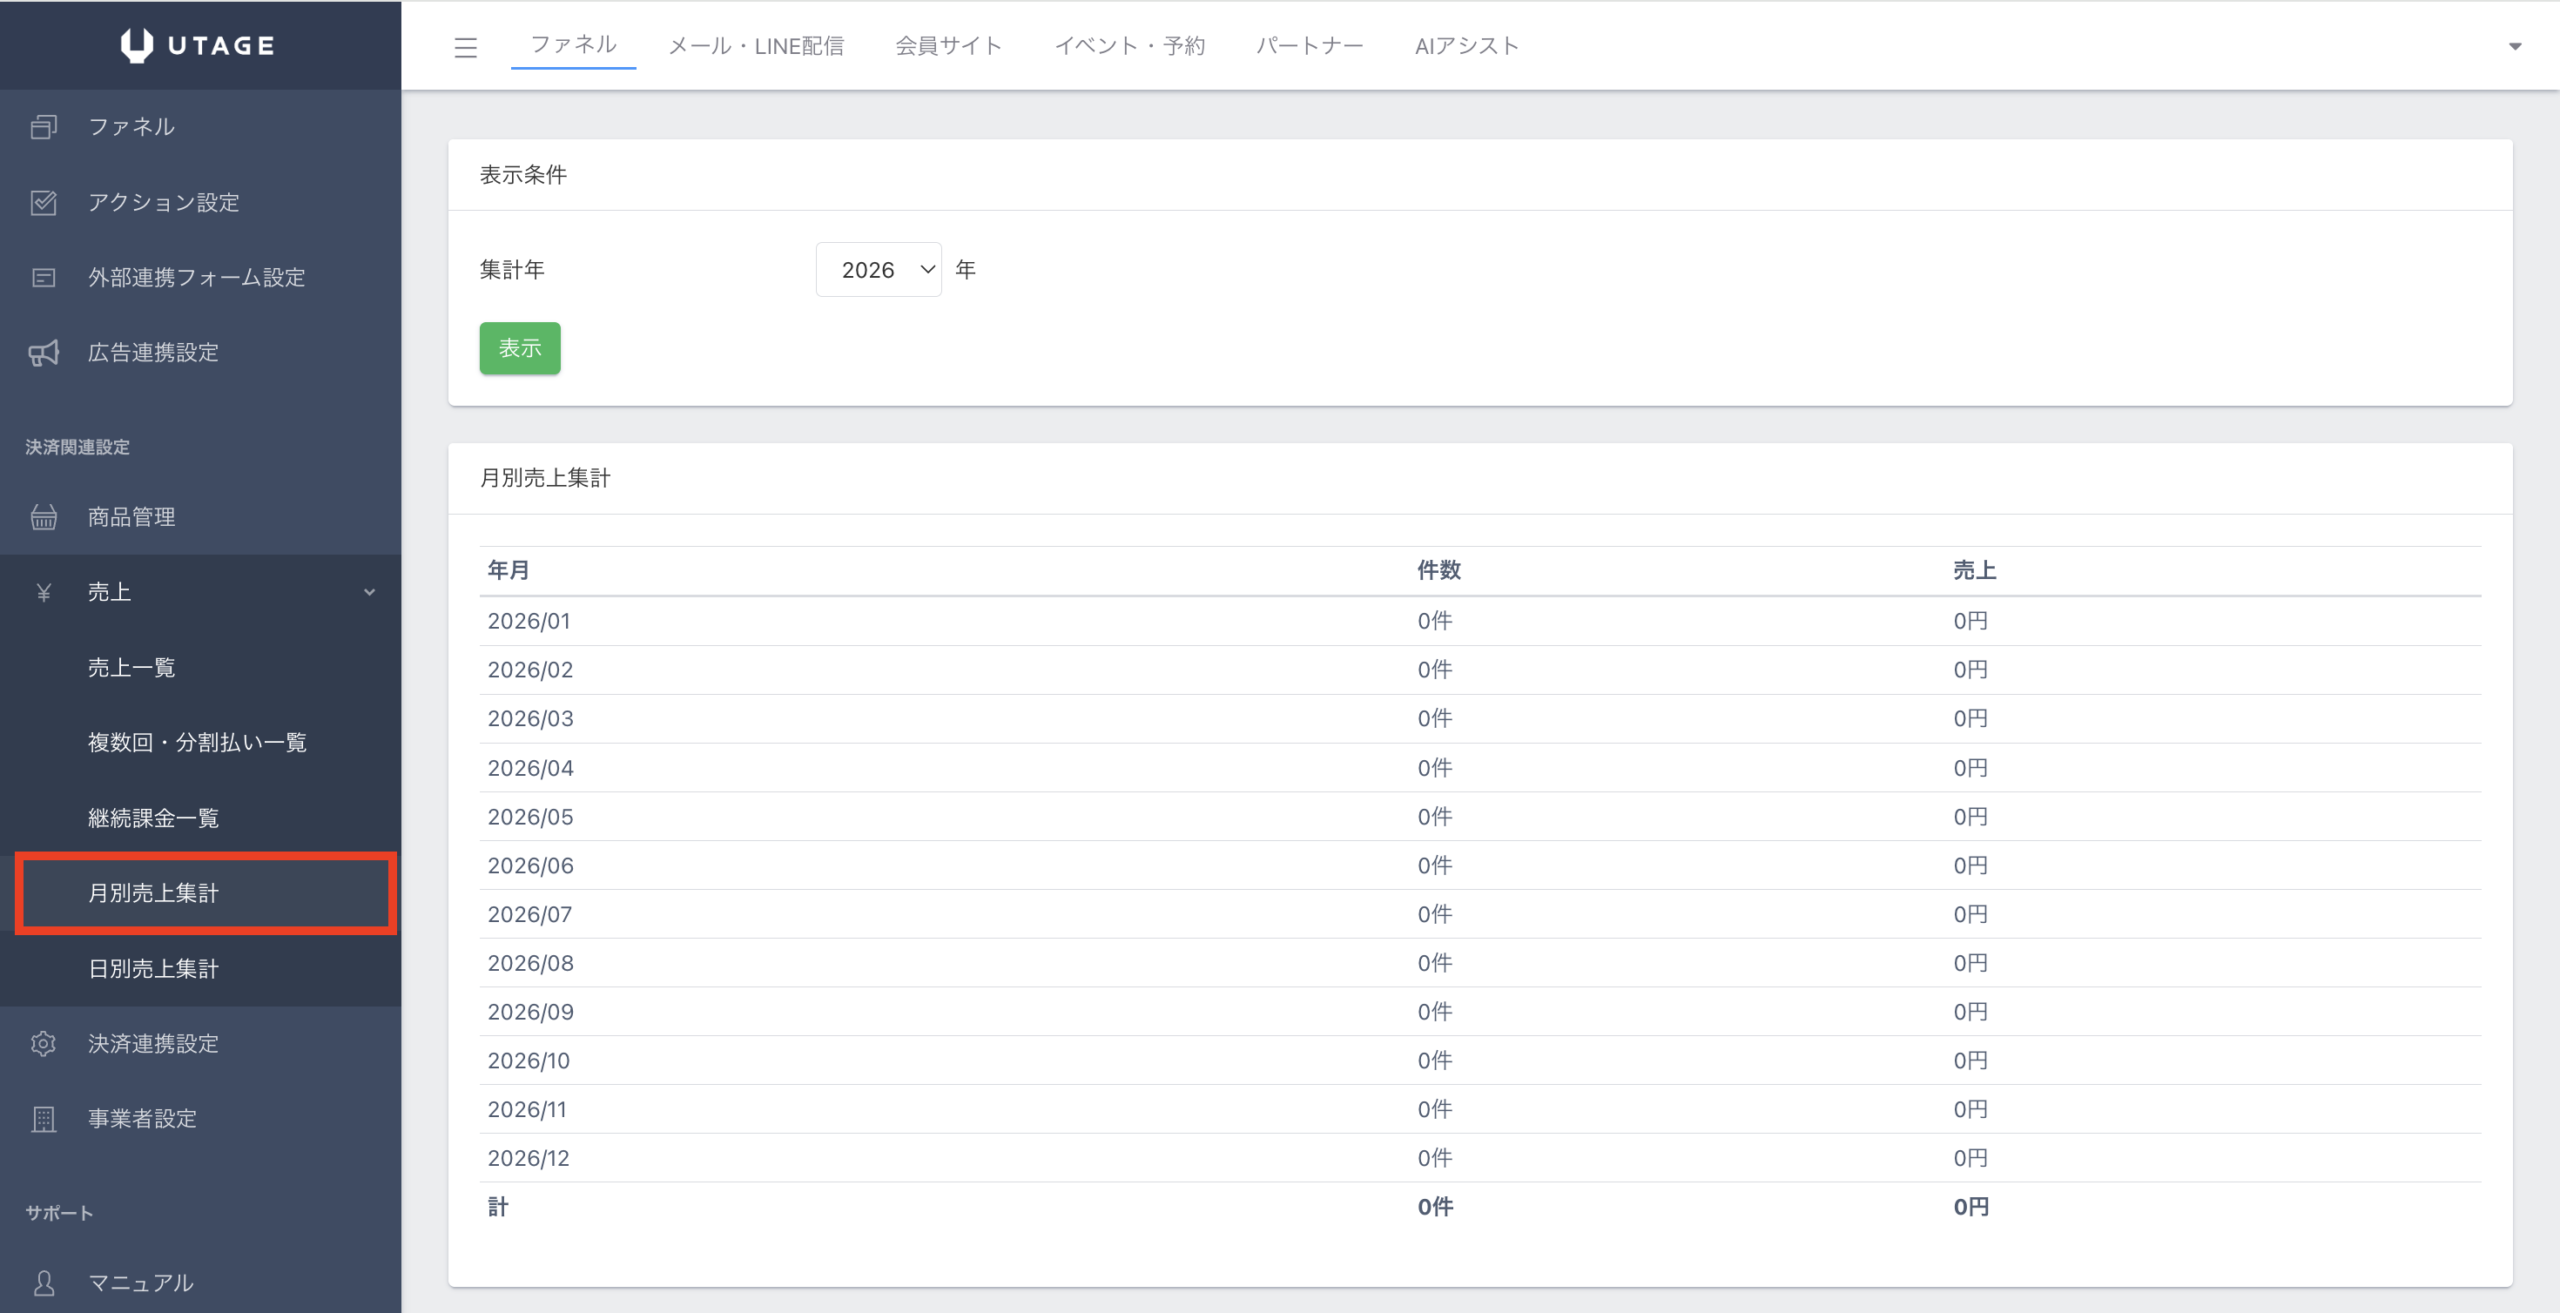Viewport: 2560px width, 1313px height.
Task: Click the 外部連携フォーム設定 form icon
Action: pos(43,277)
